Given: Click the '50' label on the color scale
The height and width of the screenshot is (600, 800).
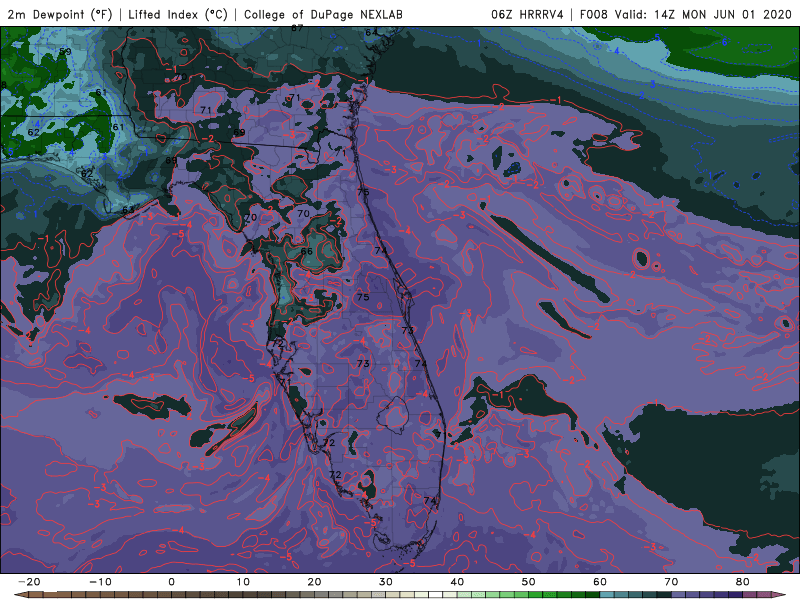Looking at the screenshot, I should [529, 582].
